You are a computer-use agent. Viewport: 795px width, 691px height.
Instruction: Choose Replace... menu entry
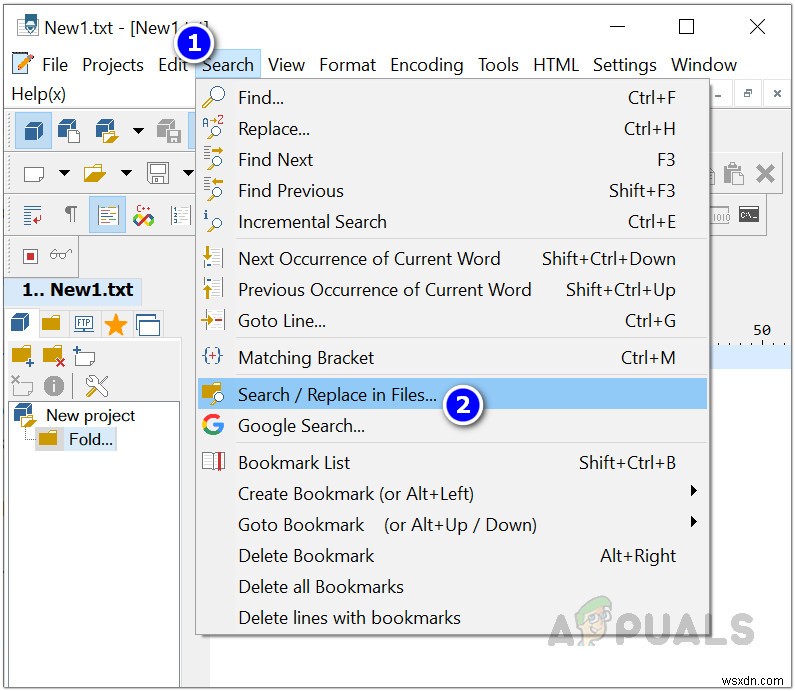tap(452, 129)
